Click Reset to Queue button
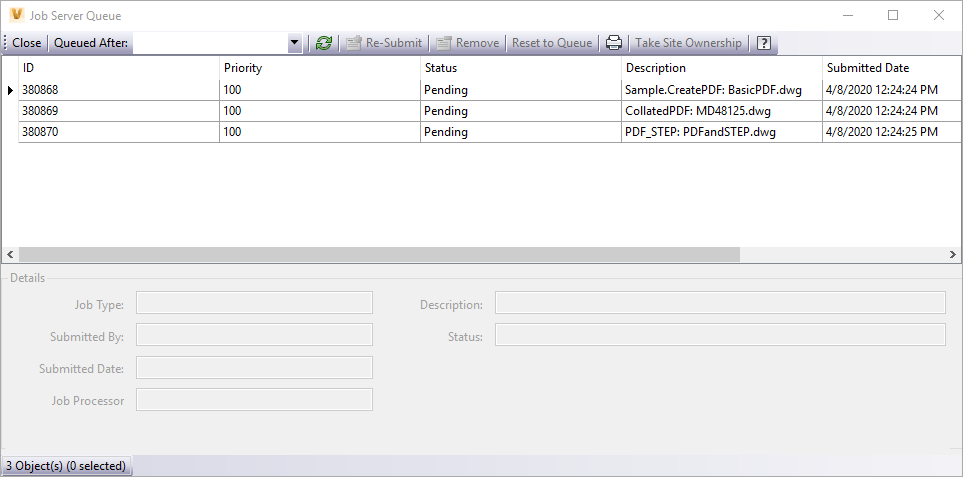The height and width of the screenshot is (477, 963). [x=552, y=43]
